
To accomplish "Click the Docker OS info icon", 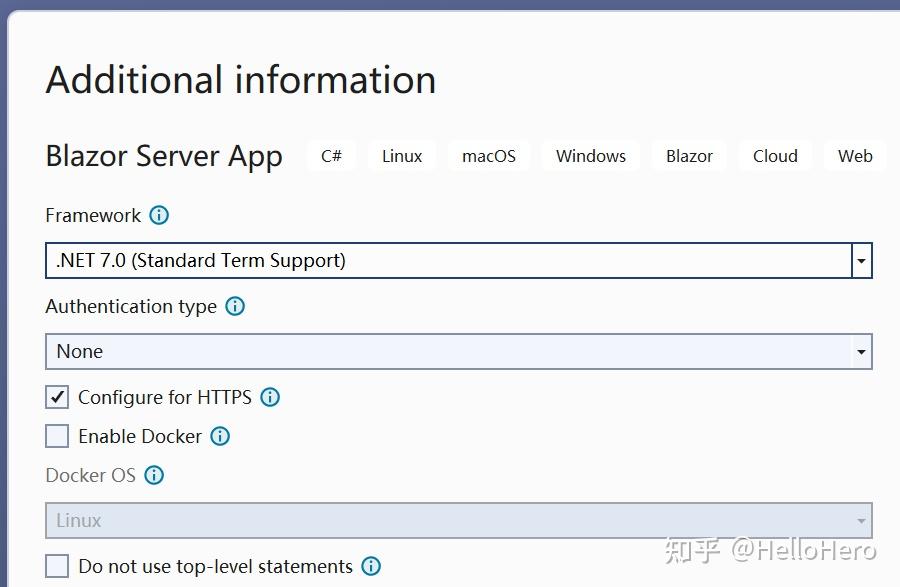I will click(154, 475).
